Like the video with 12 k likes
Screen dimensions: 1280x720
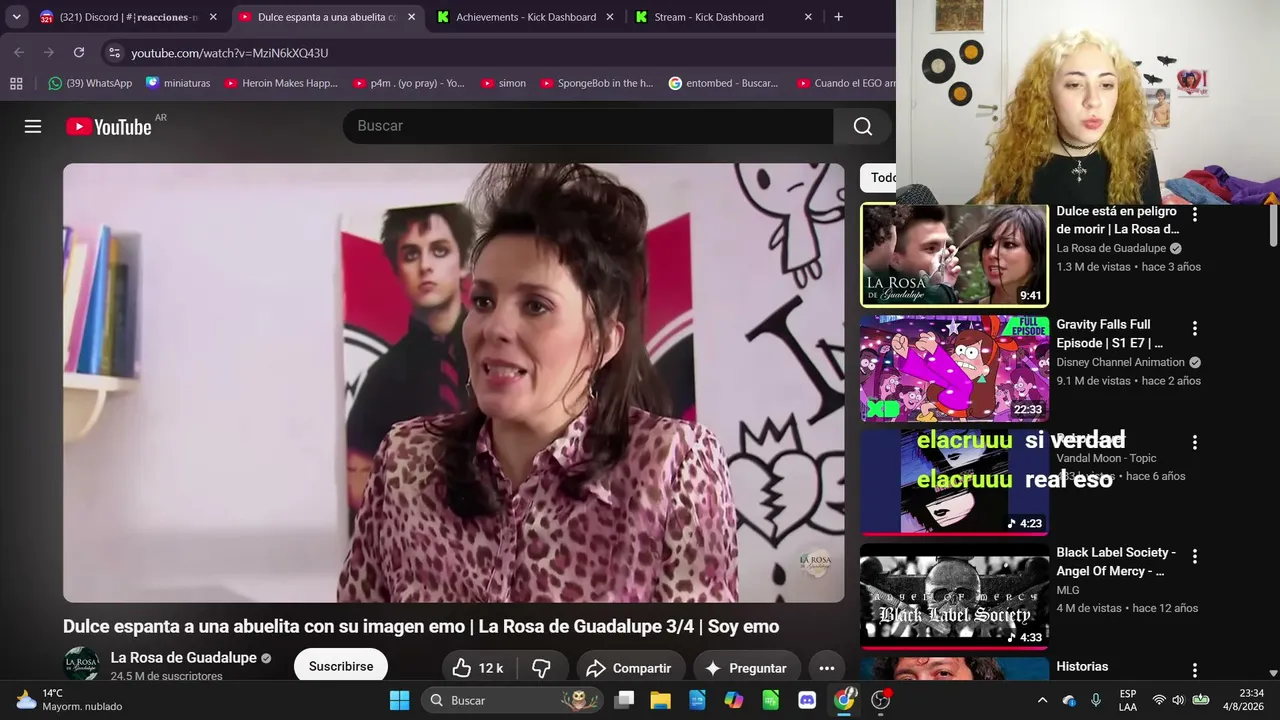[x=478, y=668]
